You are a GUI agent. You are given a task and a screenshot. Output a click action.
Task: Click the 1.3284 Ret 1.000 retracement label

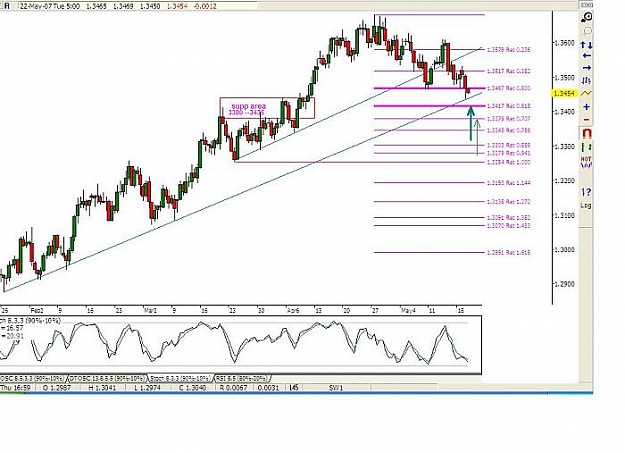pyautogui.click(x=509, y=162)
